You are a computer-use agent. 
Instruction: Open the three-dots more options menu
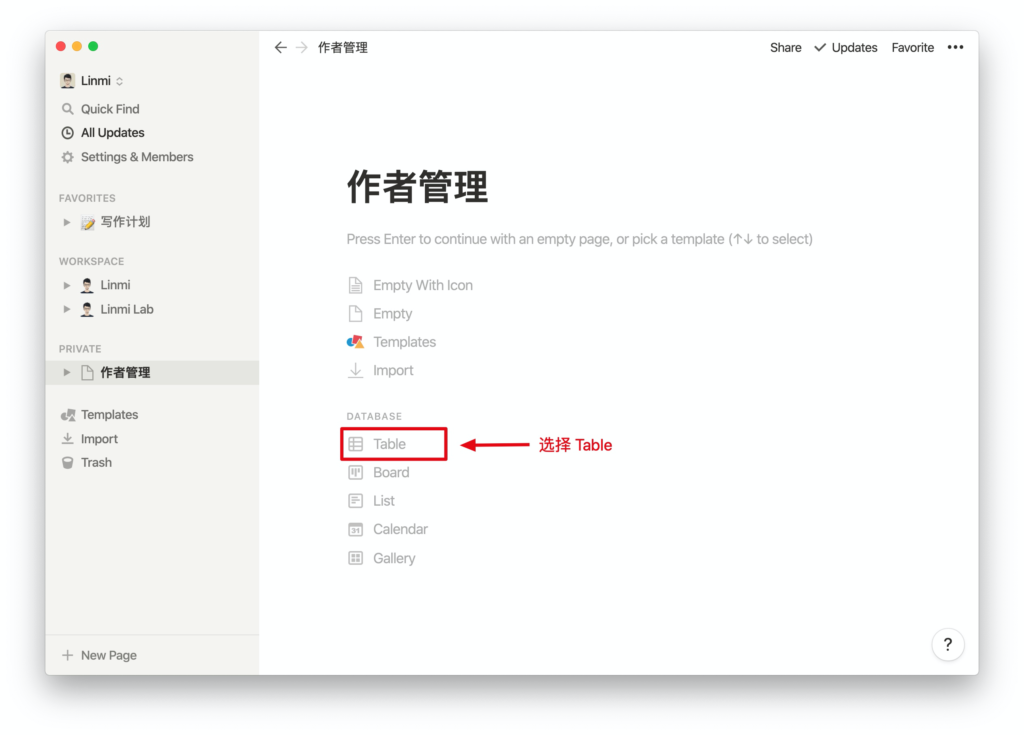pyautogui.click(x=955, y=47)
